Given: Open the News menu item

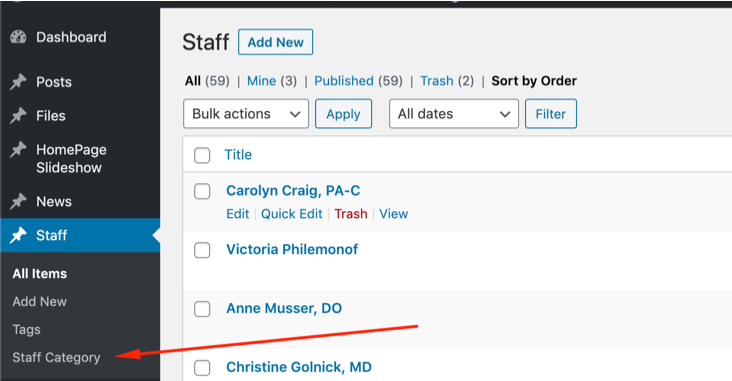Looking at the screenshot, I should 54,201.
